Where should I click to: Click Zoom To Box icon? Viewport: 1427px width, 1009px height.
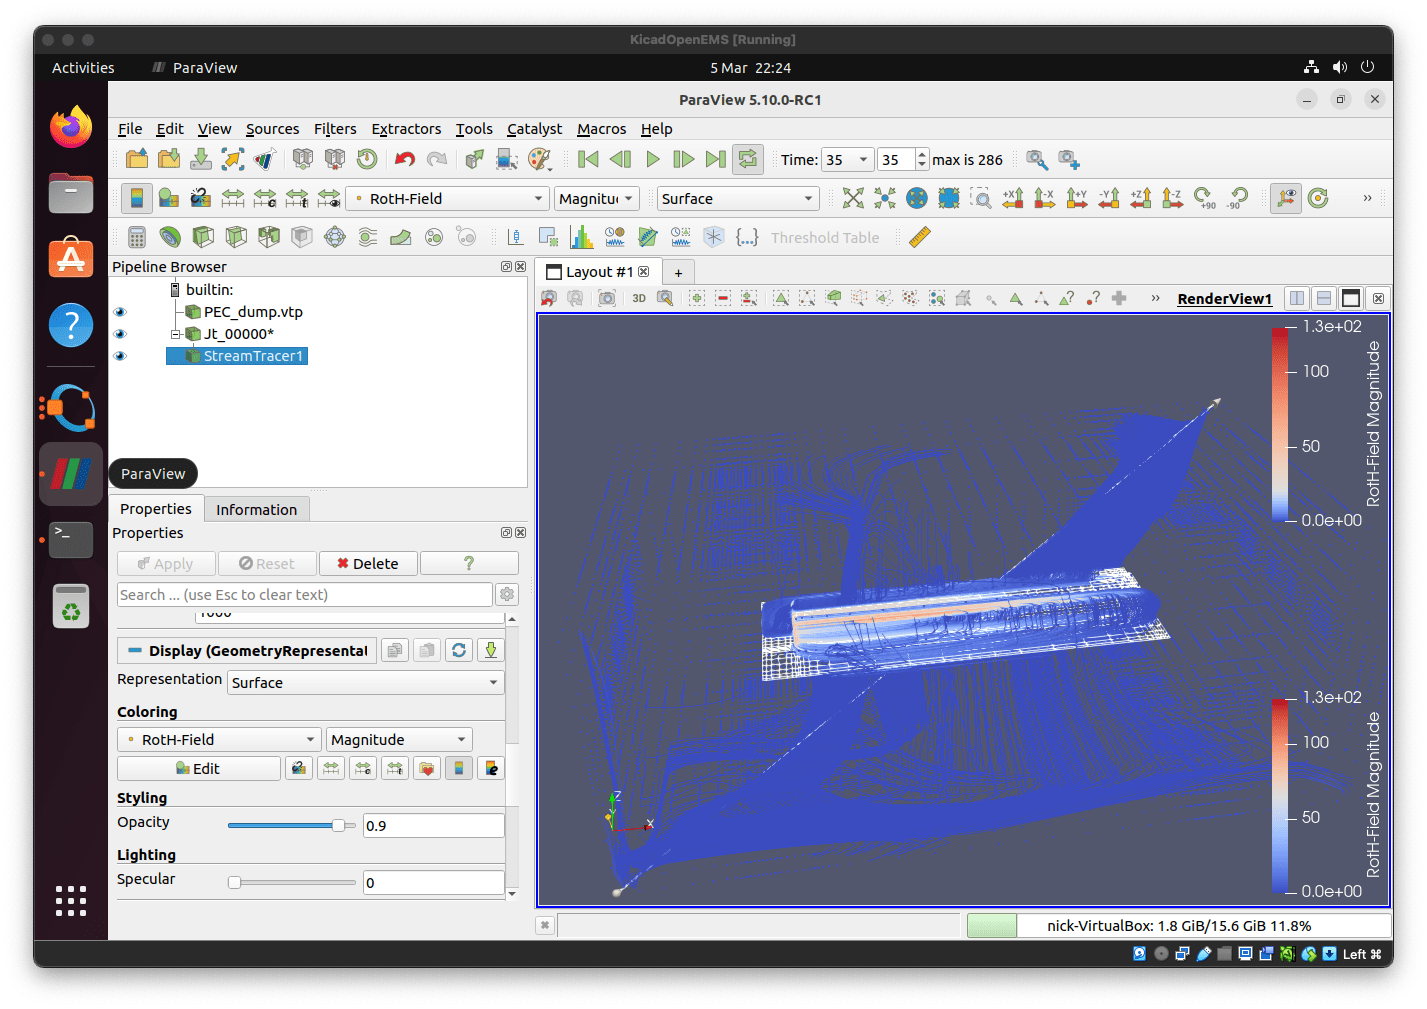click(981, 198)
